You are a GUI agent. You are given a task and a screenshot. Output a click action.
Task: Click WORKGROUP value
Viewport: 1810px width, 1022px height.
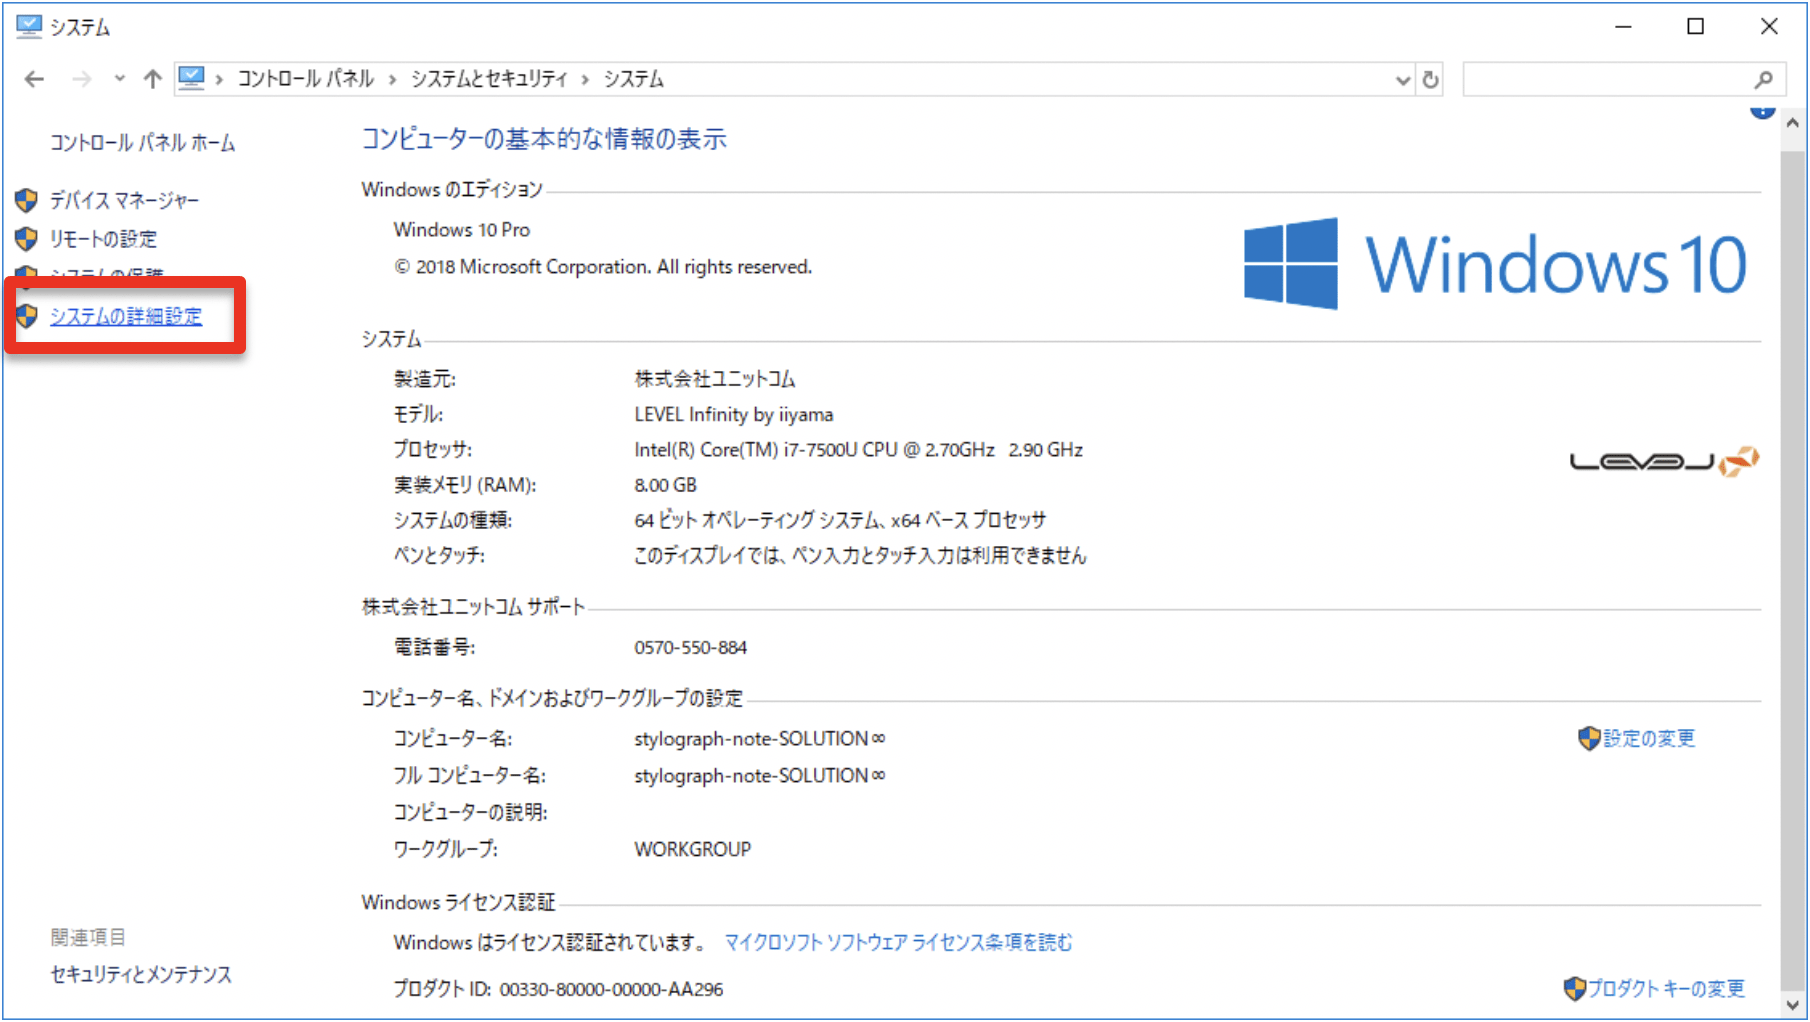692,849
